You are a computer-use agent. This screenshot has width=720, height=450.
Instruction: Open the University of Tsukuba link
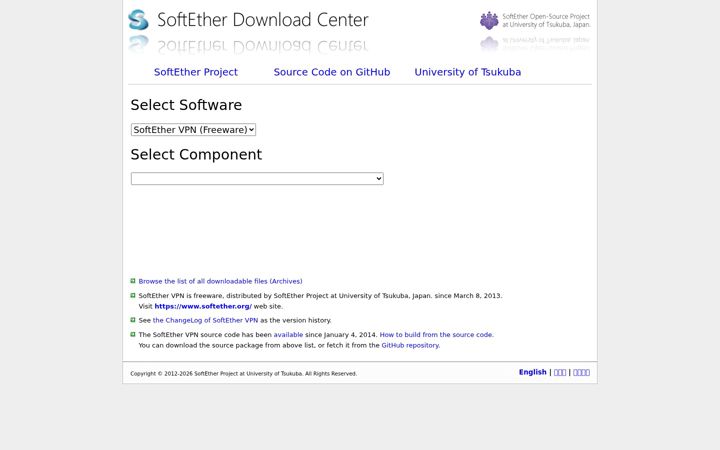[x=467, y=72]
